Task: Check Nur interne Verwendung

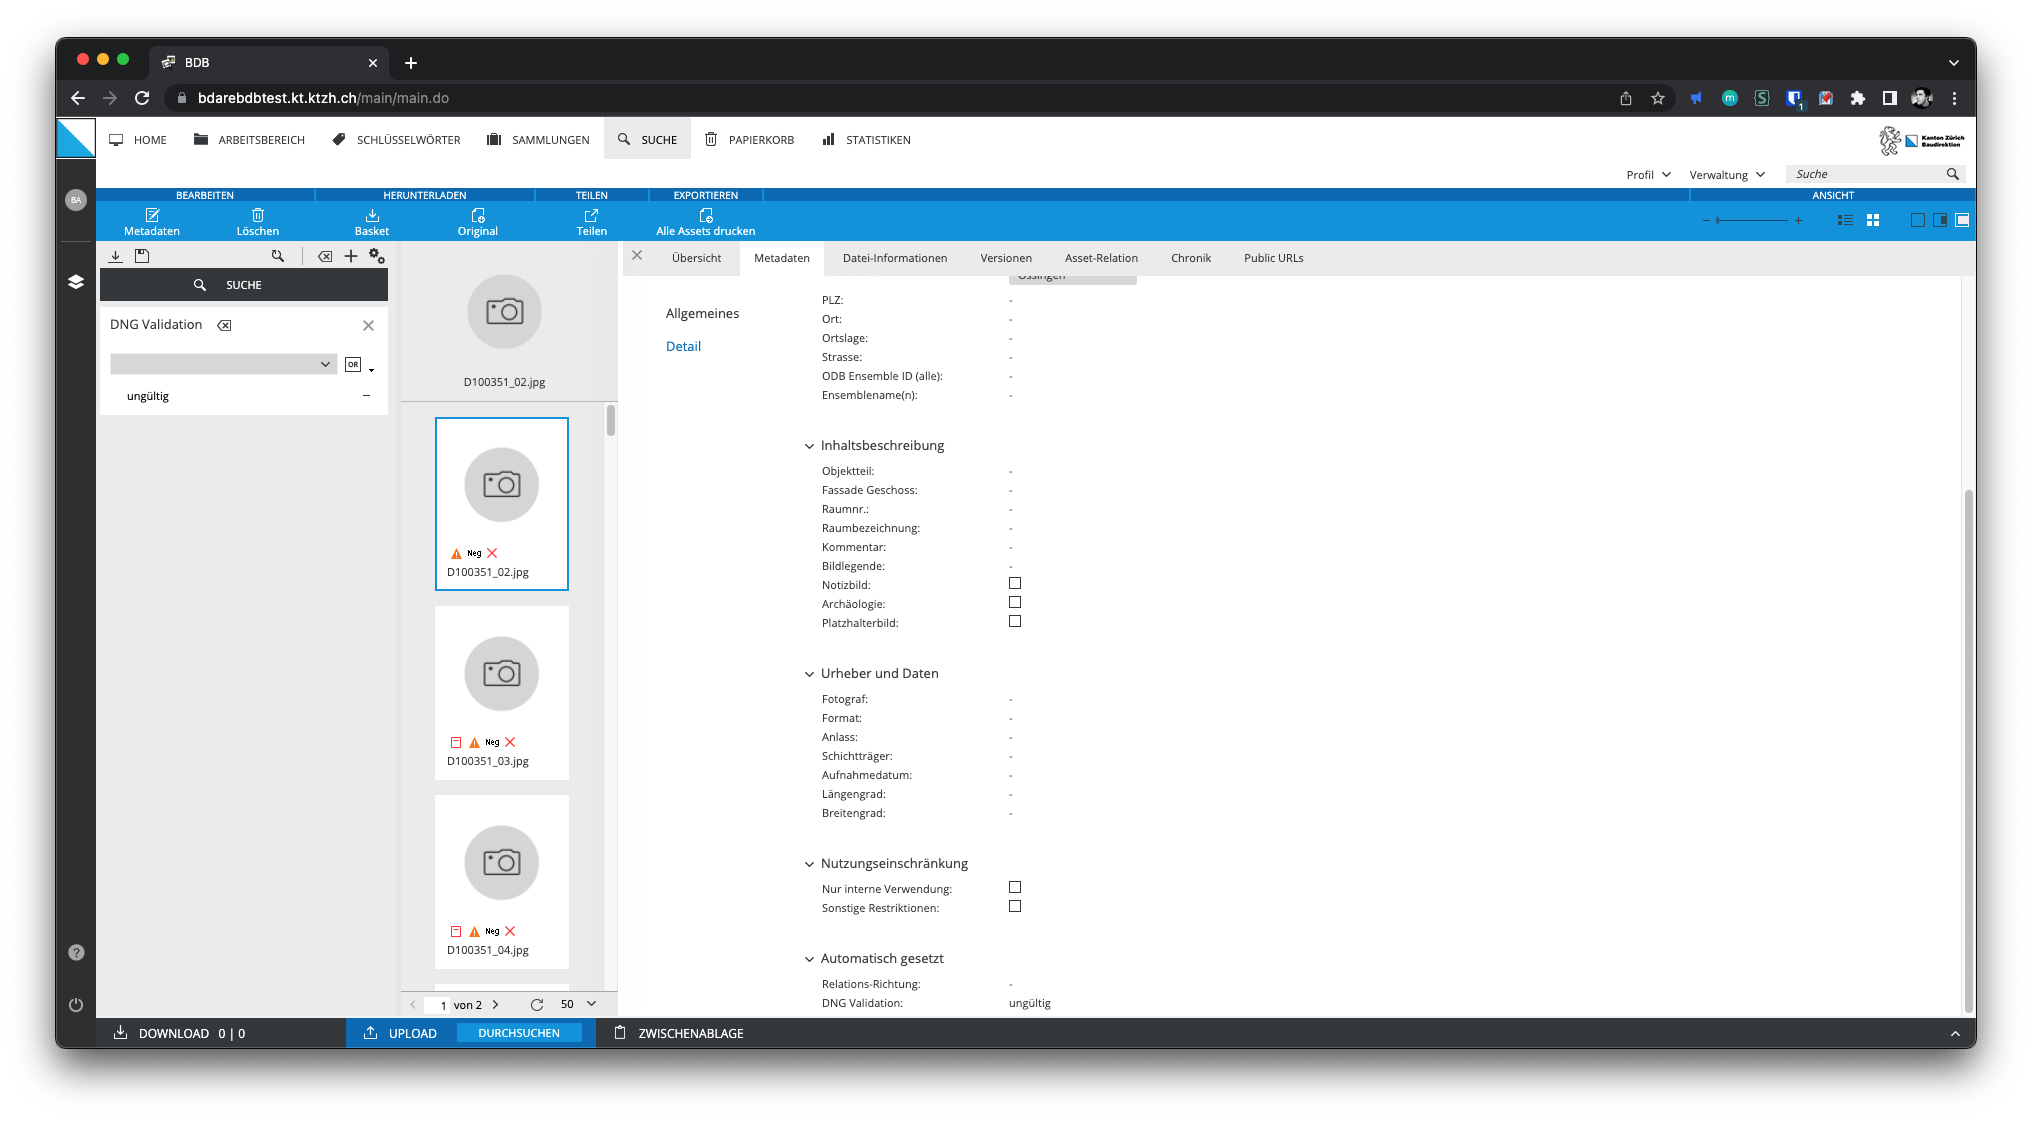Action: (x=1015, y=887)
